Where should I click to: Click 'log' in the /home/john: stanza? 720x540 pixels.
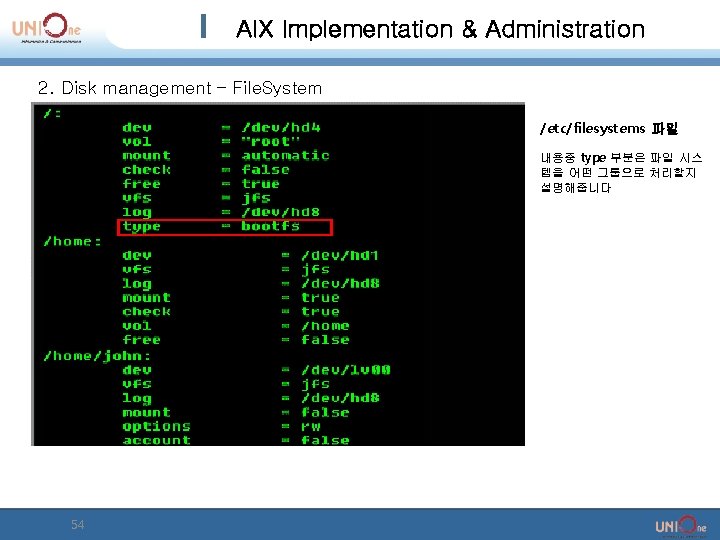coord(137,399)
